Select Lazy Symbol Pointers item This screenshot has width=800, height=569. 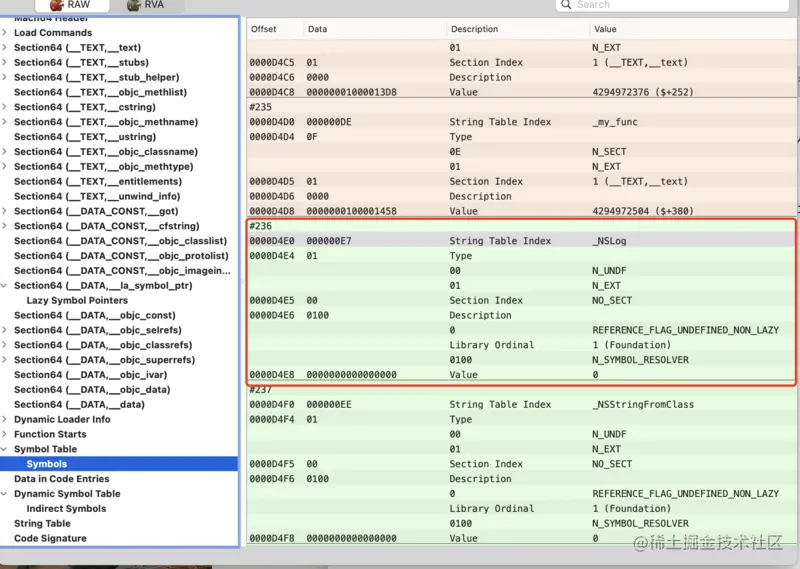click(77, 300)
